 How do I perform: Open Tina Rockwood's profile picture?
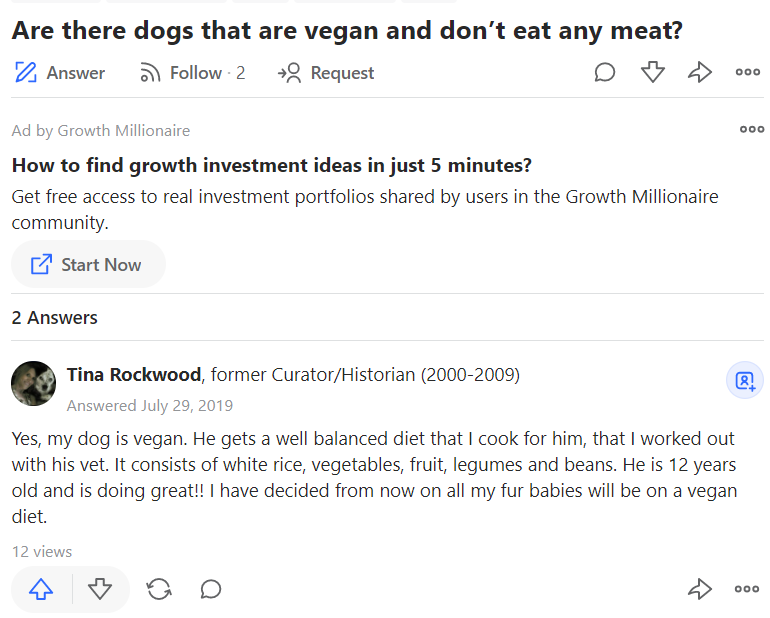click(33, 384)
